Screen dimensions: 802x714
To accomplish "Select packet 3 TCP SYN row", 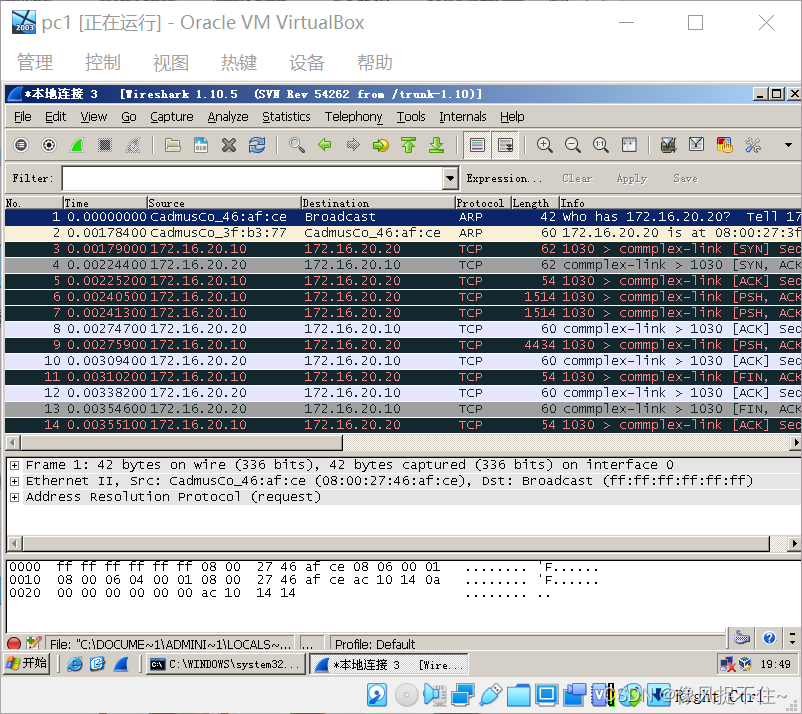I will coord(403,249).
